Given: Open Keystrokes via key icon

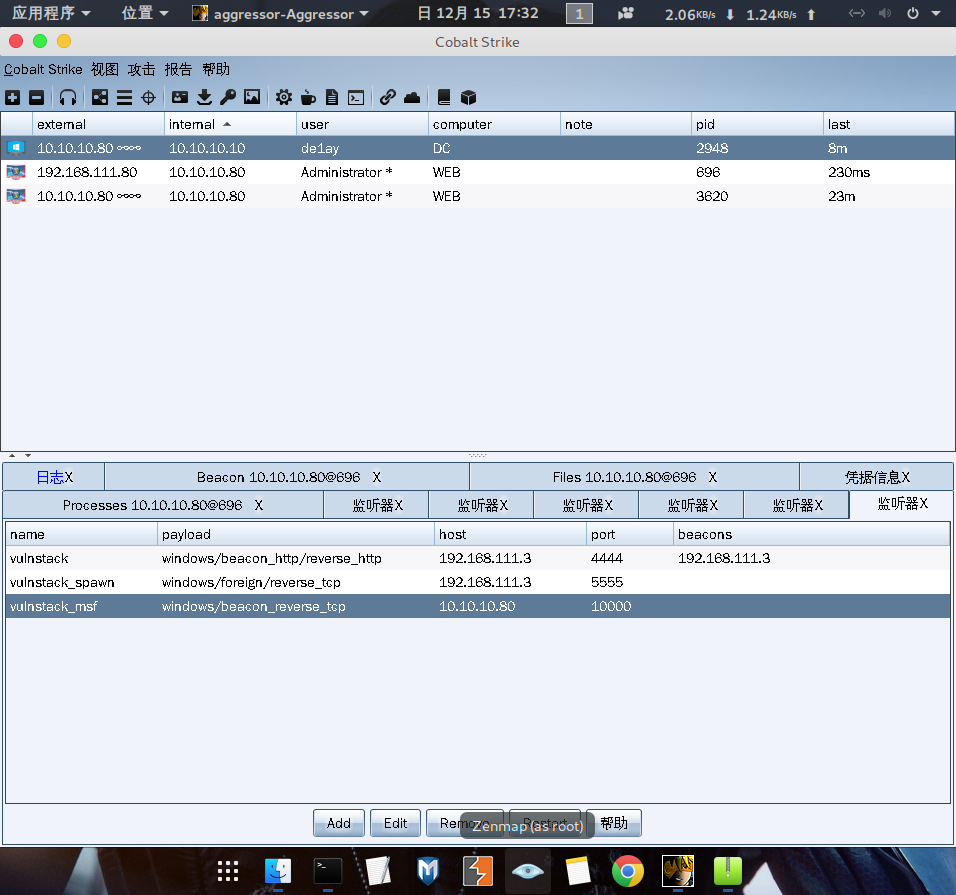Looking at the screenshot, I should (228, 98).
